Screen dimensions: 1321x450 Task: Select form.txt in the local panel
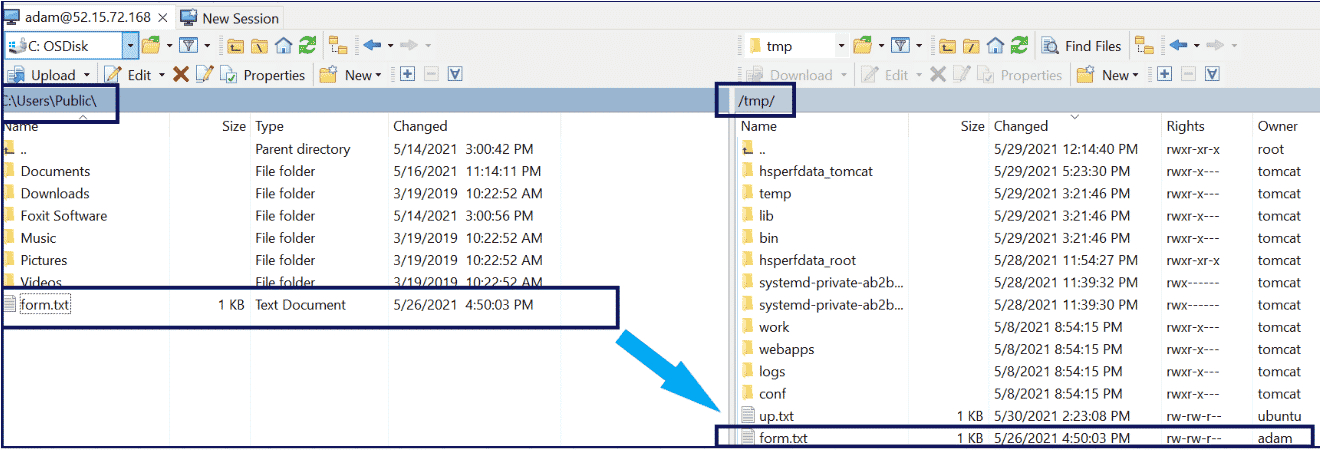(45, 305)
